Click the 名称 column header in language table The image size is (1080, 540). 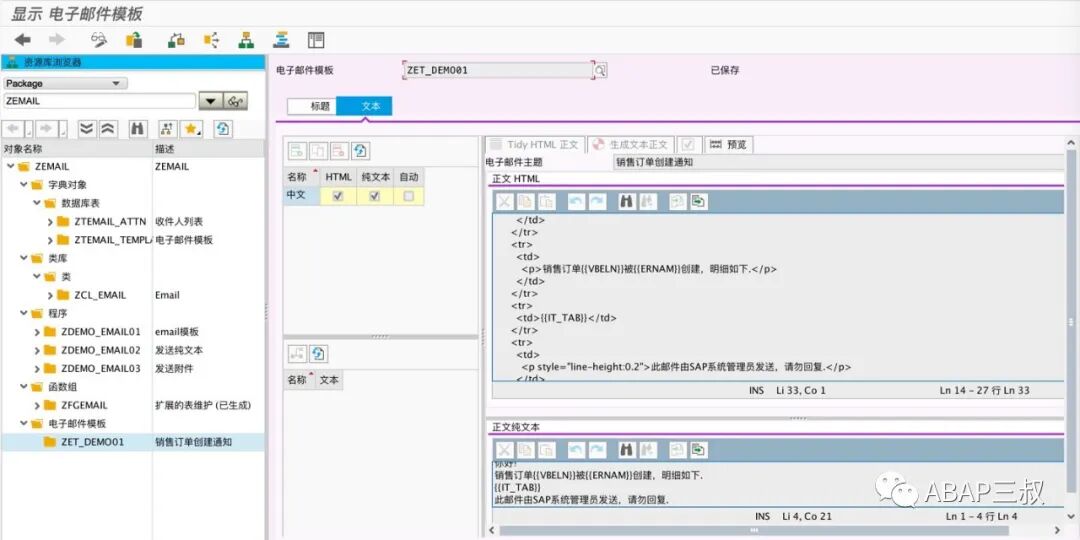point(302,177)
